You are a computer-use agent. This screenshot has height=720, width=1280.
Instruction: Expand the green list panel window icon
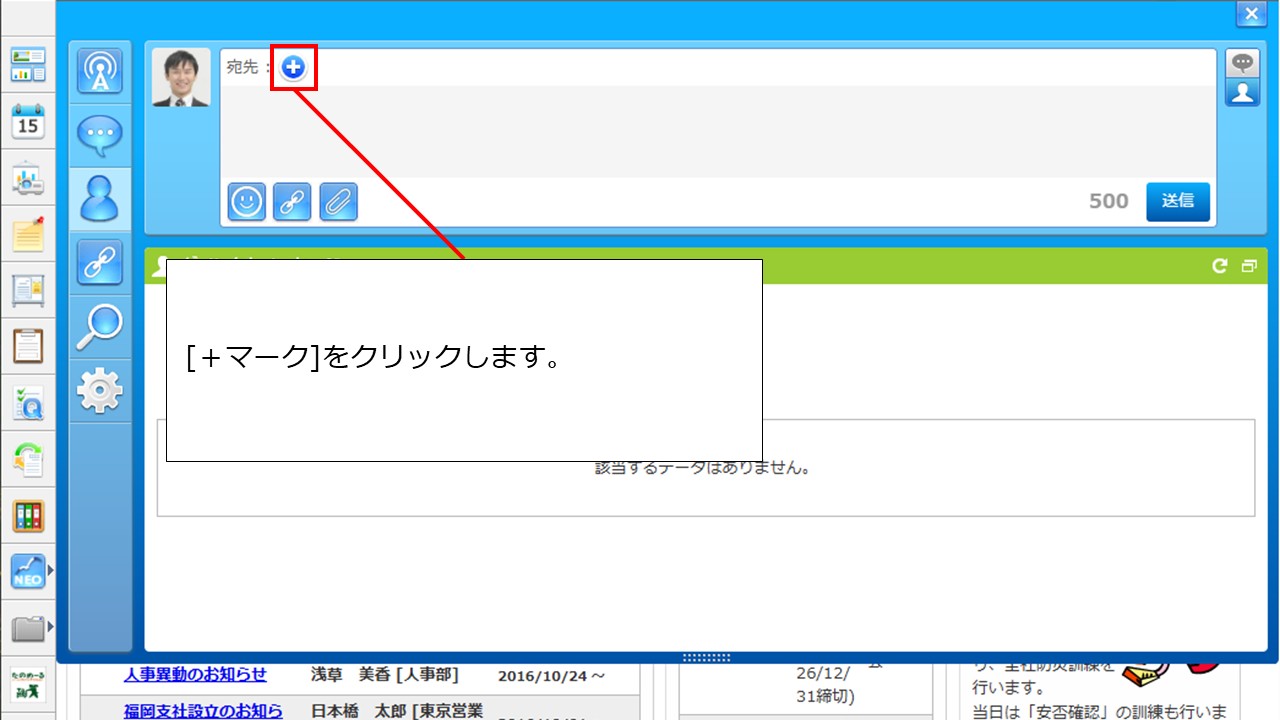(1248, 266)
